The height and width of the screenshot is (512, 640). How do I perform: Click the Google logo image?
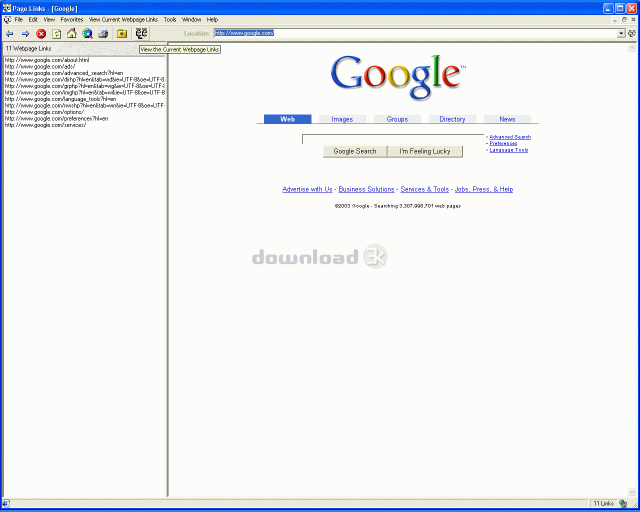tap(398, 78)
